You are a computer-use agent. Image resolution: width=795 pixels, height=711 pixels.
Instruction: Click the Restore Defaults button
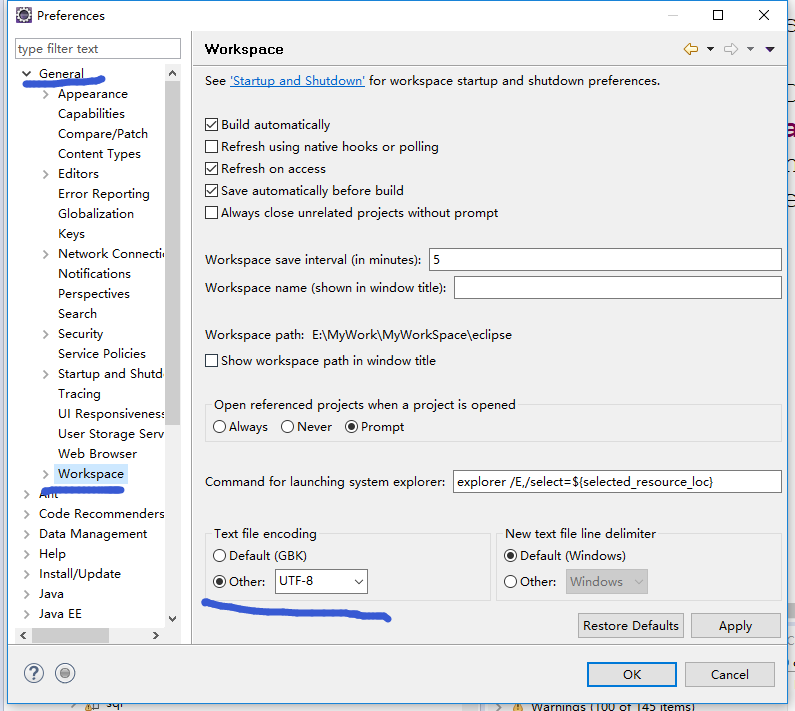click(x=631, y=625)
